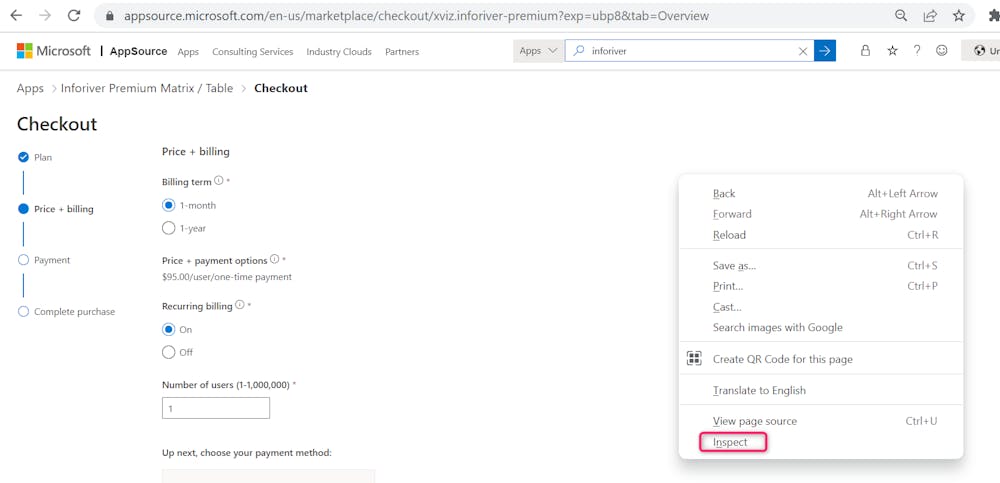
Task: Click the region globe button in the header
Action: click(981, 51)
